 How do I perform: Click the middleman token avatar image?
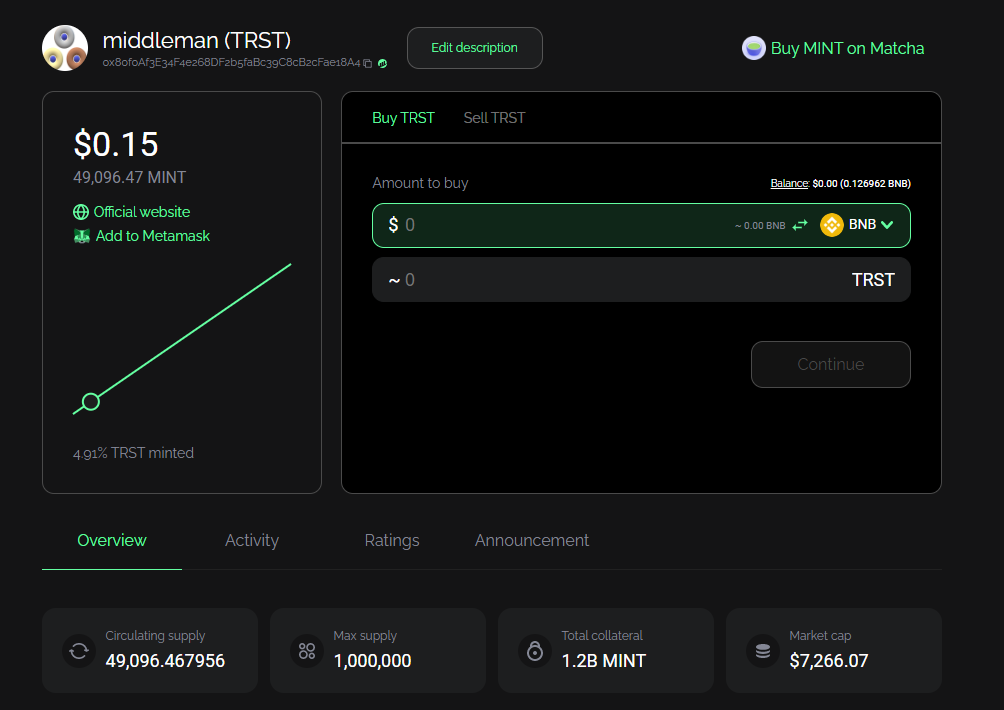pos(65,48)
